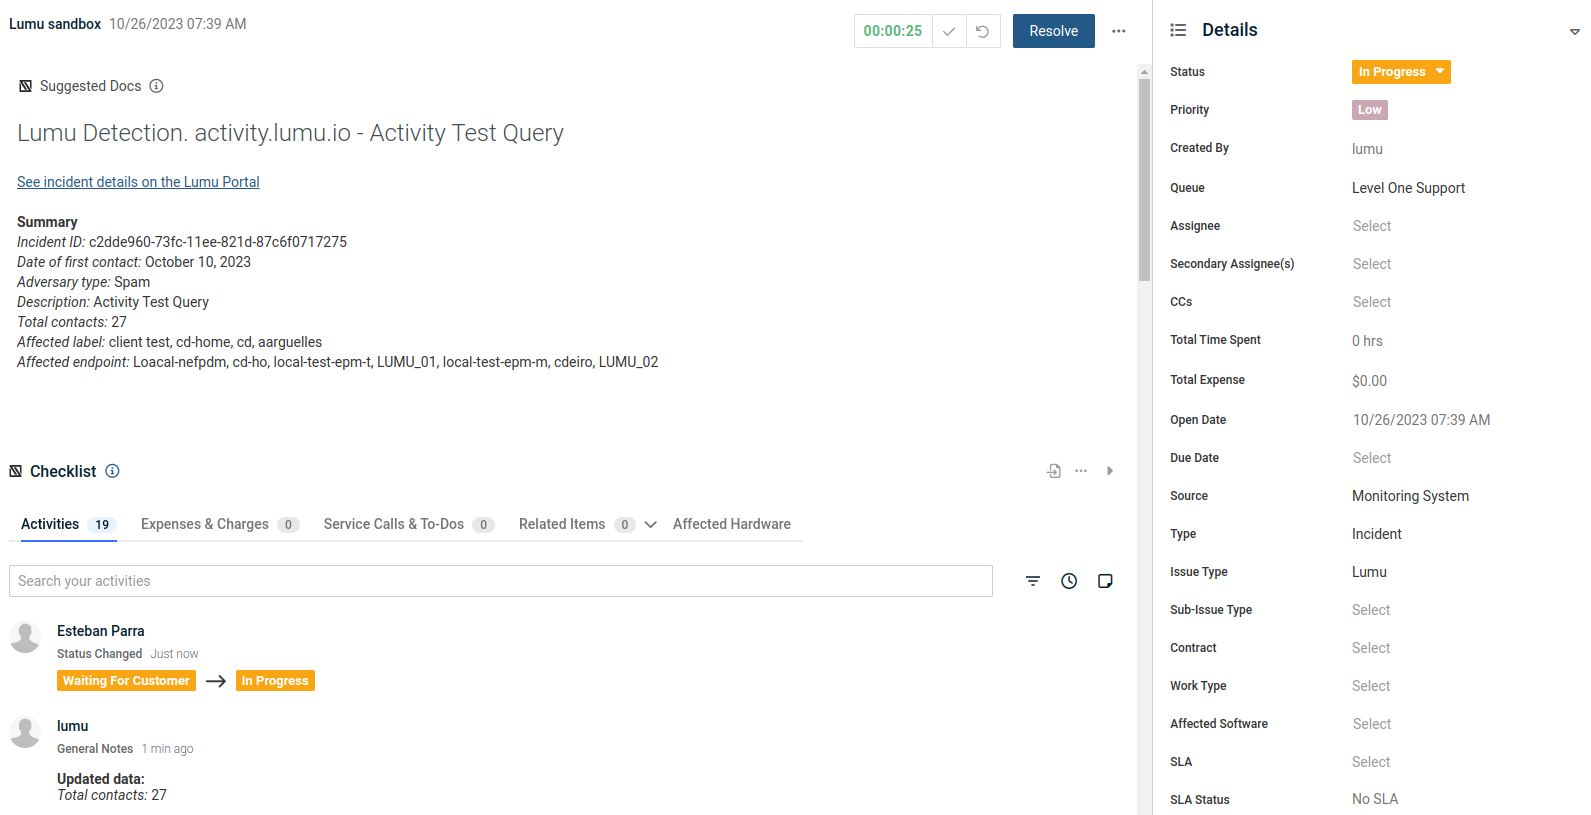This screenshot has width=1591, height=815.
Task: Expand the chevron after Related Items
Action: click(650, 525)
